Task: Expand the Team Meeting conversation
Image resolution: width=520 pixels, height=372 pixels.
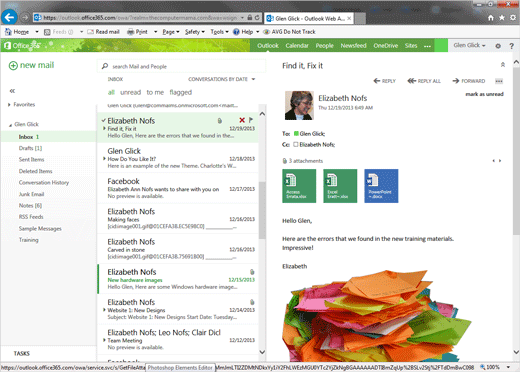Action: point(104,340)
